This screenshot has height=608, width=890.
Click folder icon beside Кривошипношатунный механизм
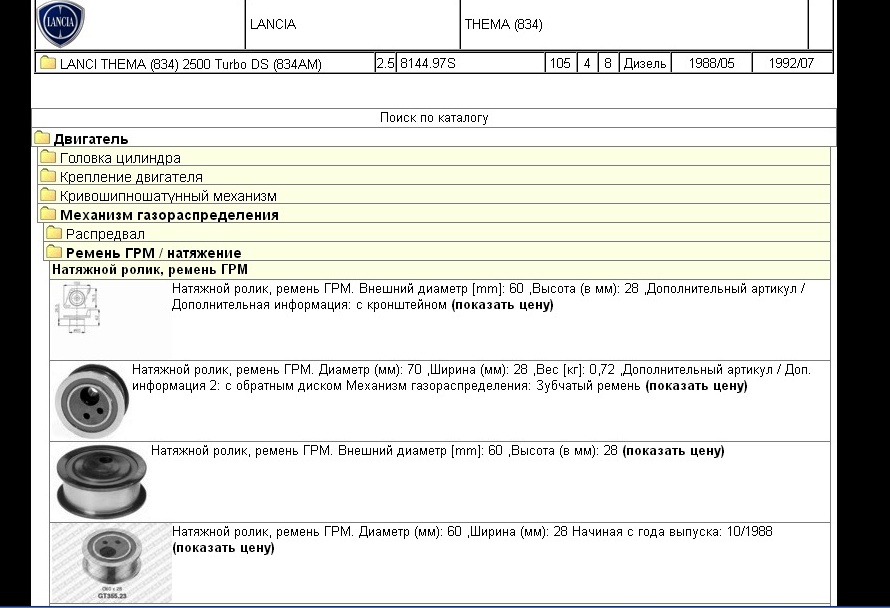(48, 196)
